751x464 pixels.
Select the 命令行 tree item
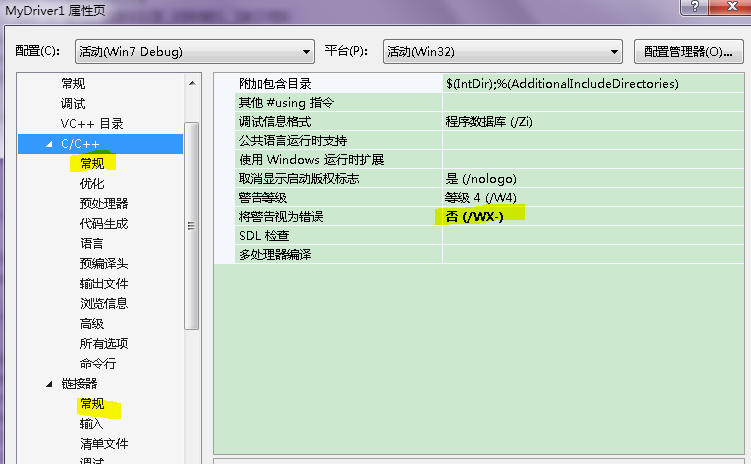click(98, 364)
